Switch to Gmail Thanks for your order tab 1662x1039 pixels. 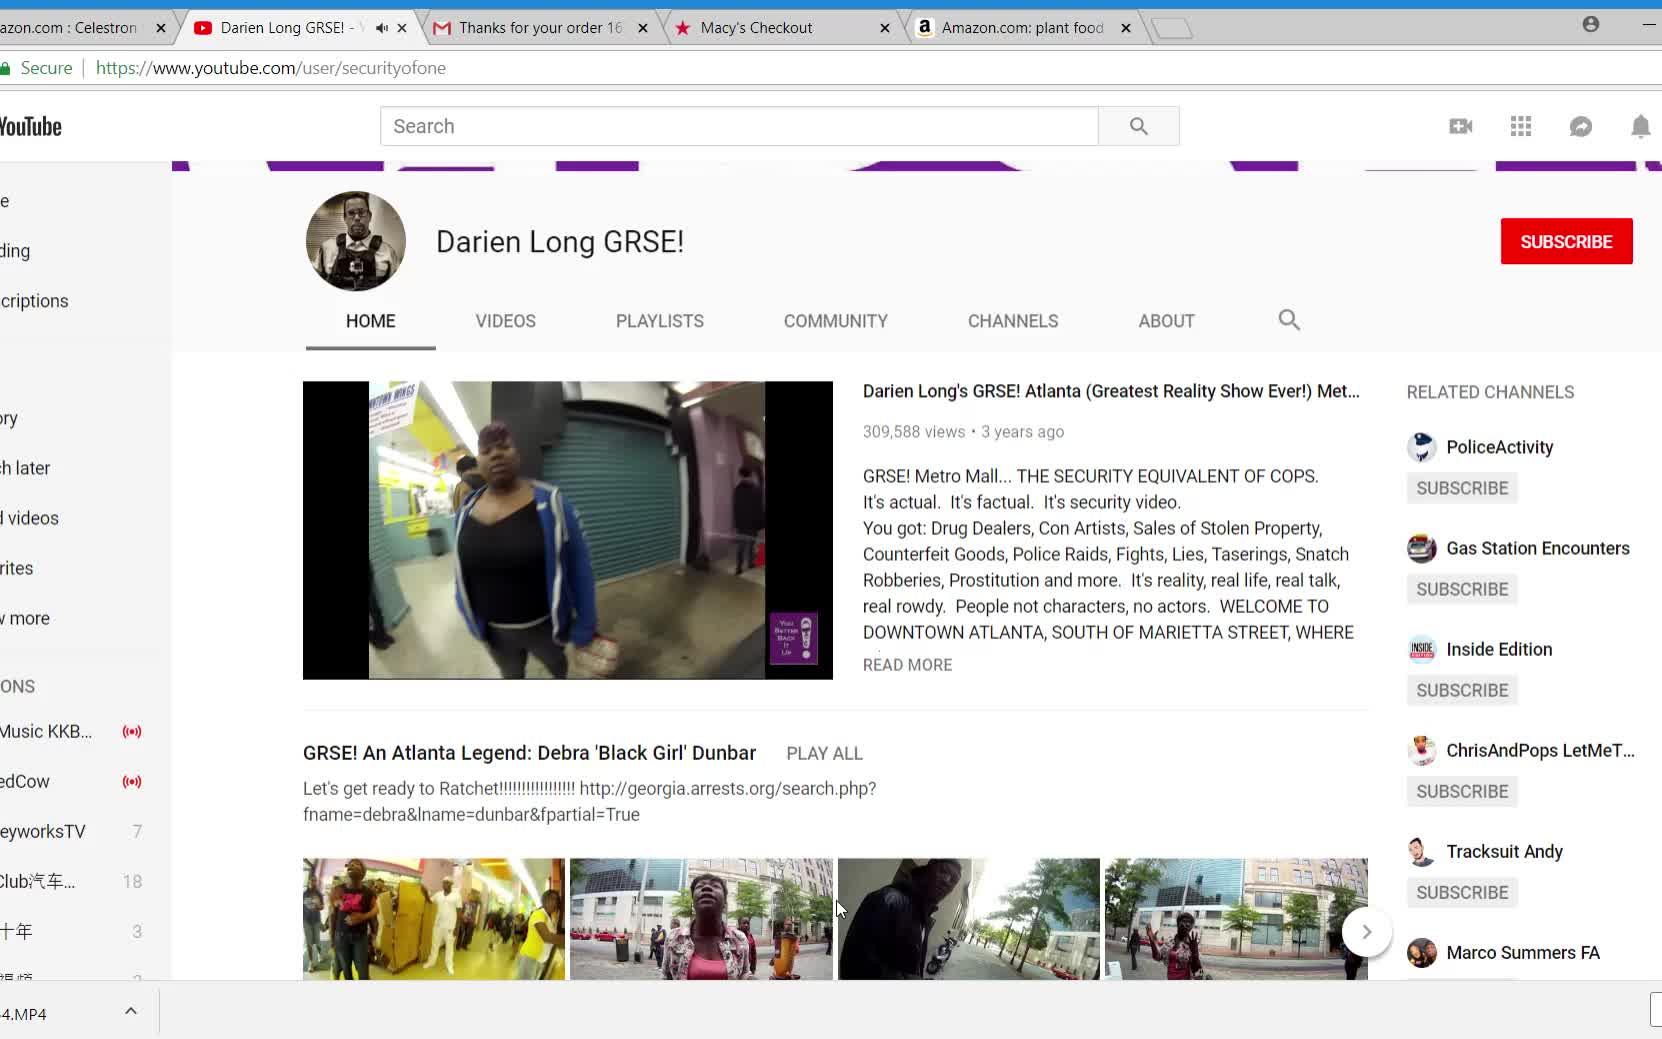[x=540, y=28]
